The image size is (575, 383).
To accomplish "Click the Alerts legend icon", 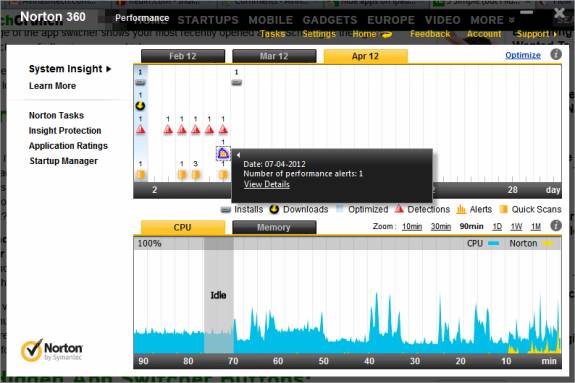I will pyautogui.click(x=461, y=209).
